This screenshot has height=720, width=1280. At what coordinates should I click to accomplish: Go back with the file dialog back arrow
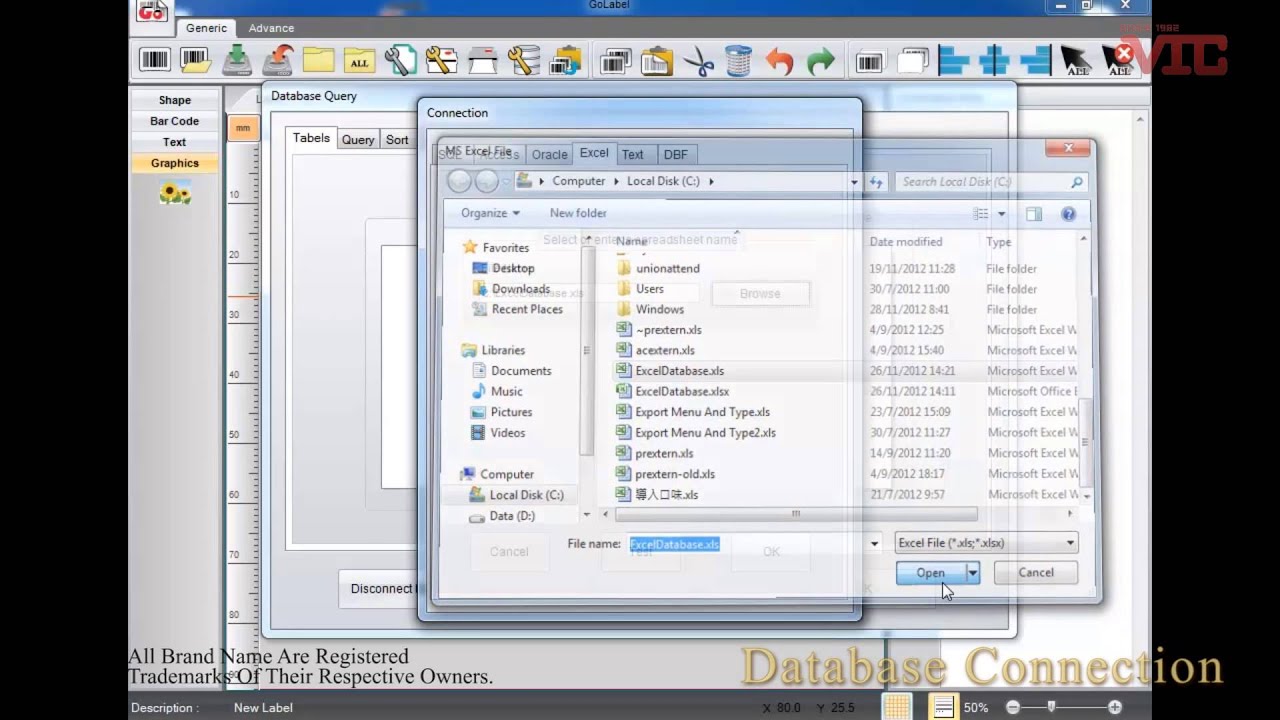click(459, 181)
